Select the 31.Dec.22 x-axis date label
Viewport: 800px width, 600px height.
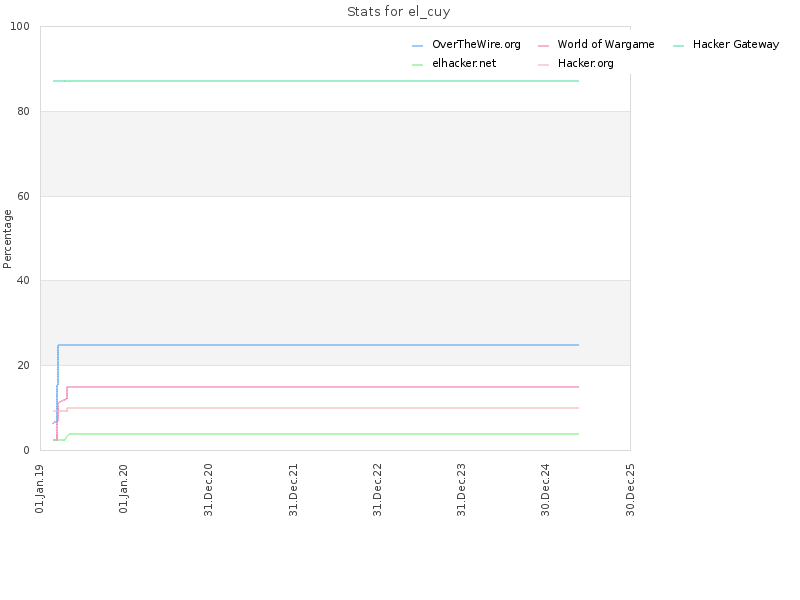tap(377, 489)
